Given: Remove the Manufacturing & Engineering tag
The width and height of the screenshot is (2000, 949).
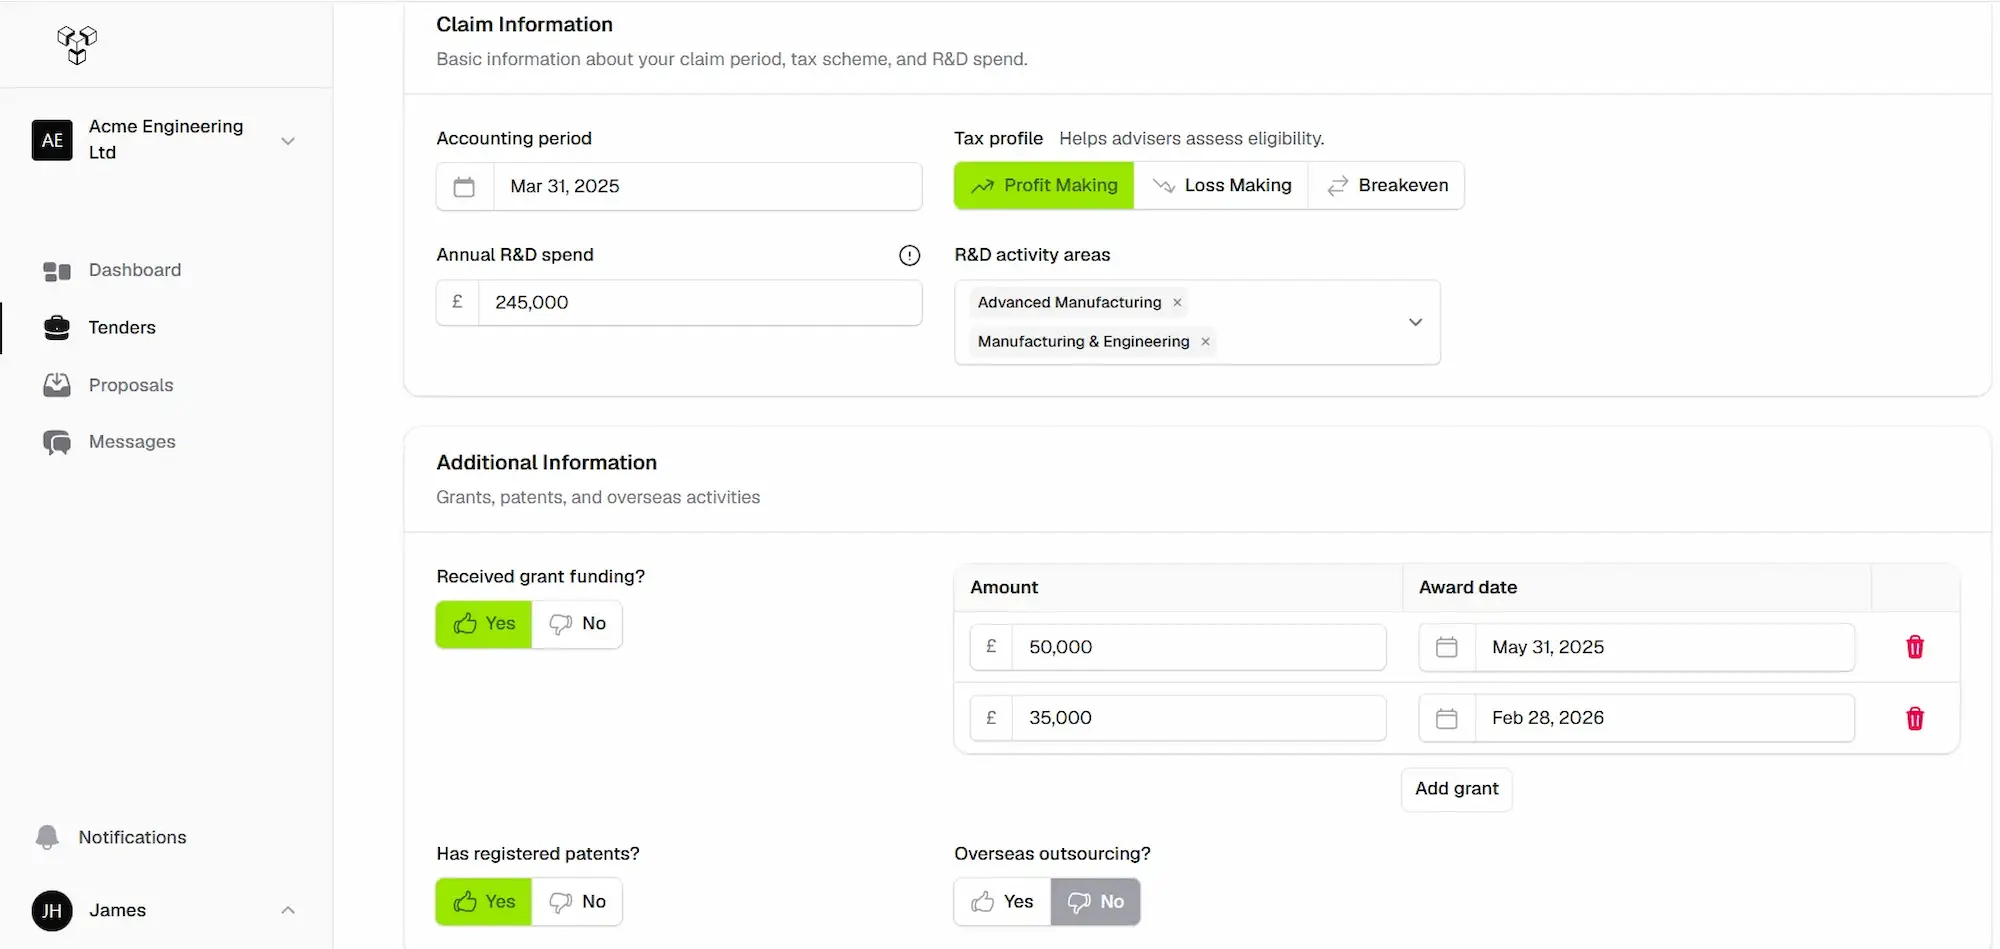Looking at the screenshot, I should pyautogui.click(x=1205, y=342).
